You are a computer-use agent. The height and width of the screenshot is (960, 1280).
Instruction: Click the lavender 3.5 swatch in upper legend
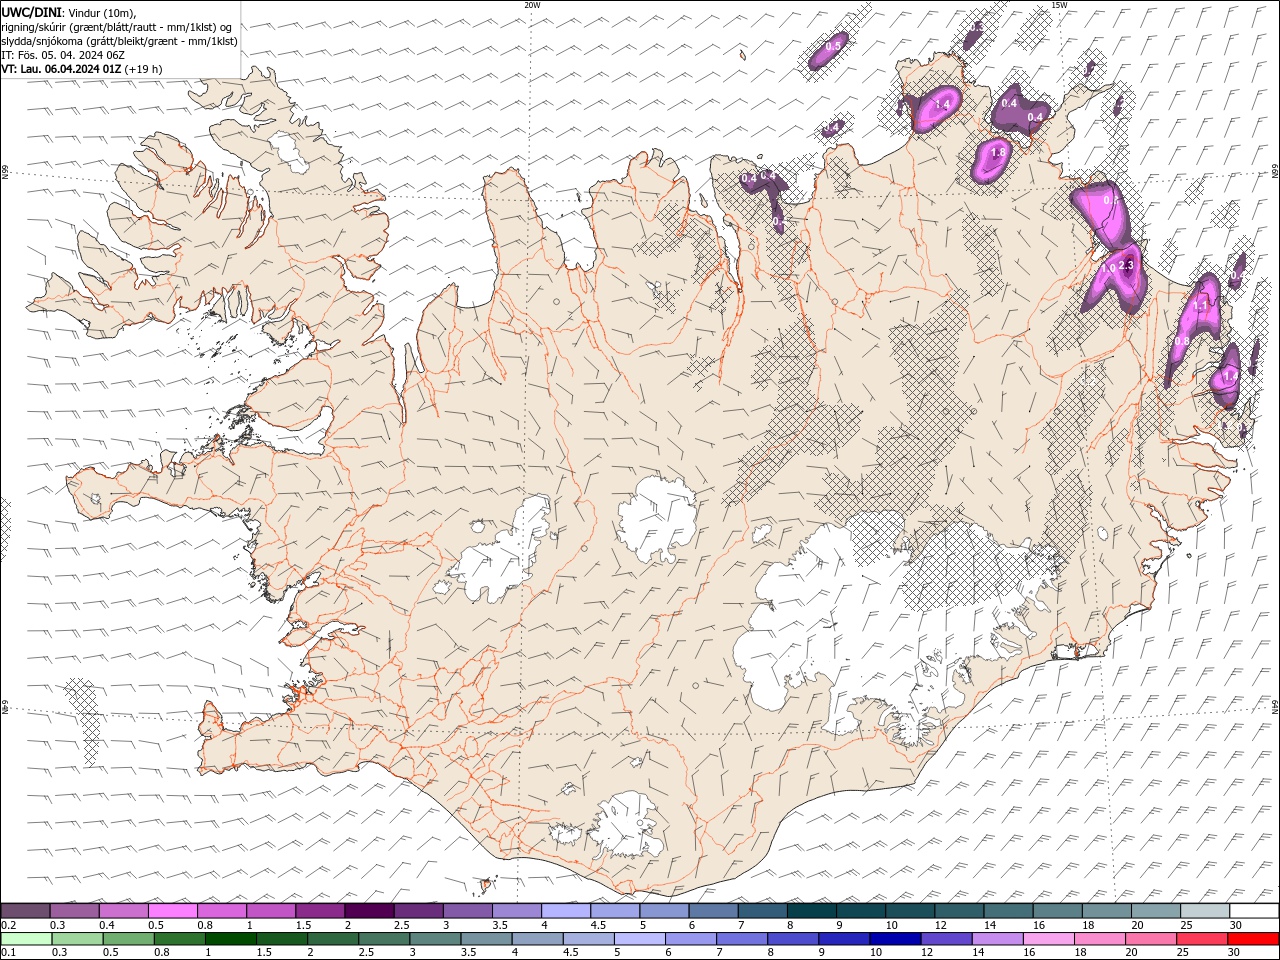(517, 911)
